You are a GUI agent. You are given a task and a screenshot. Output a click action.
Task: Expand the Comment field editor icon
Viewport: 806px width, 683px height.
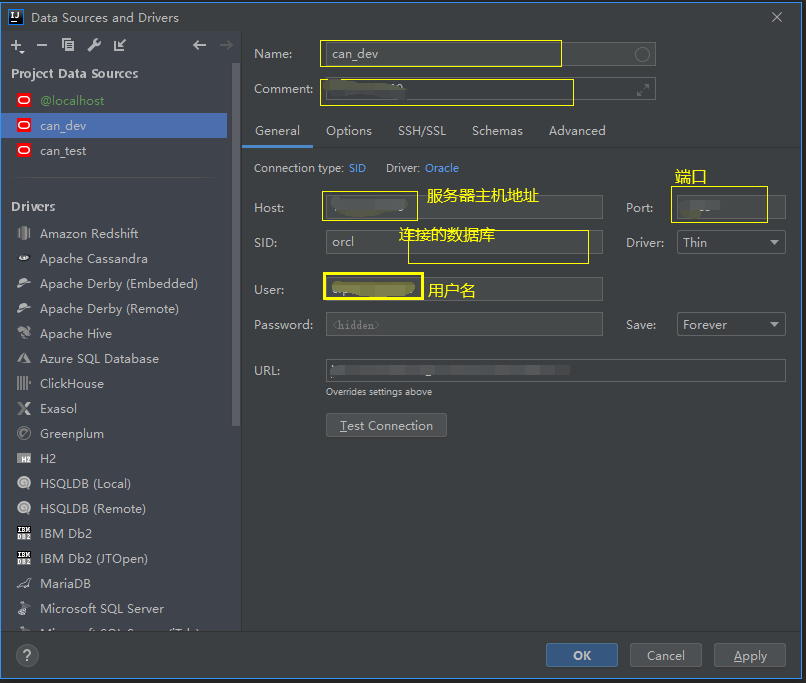click(x=643, y=90)
